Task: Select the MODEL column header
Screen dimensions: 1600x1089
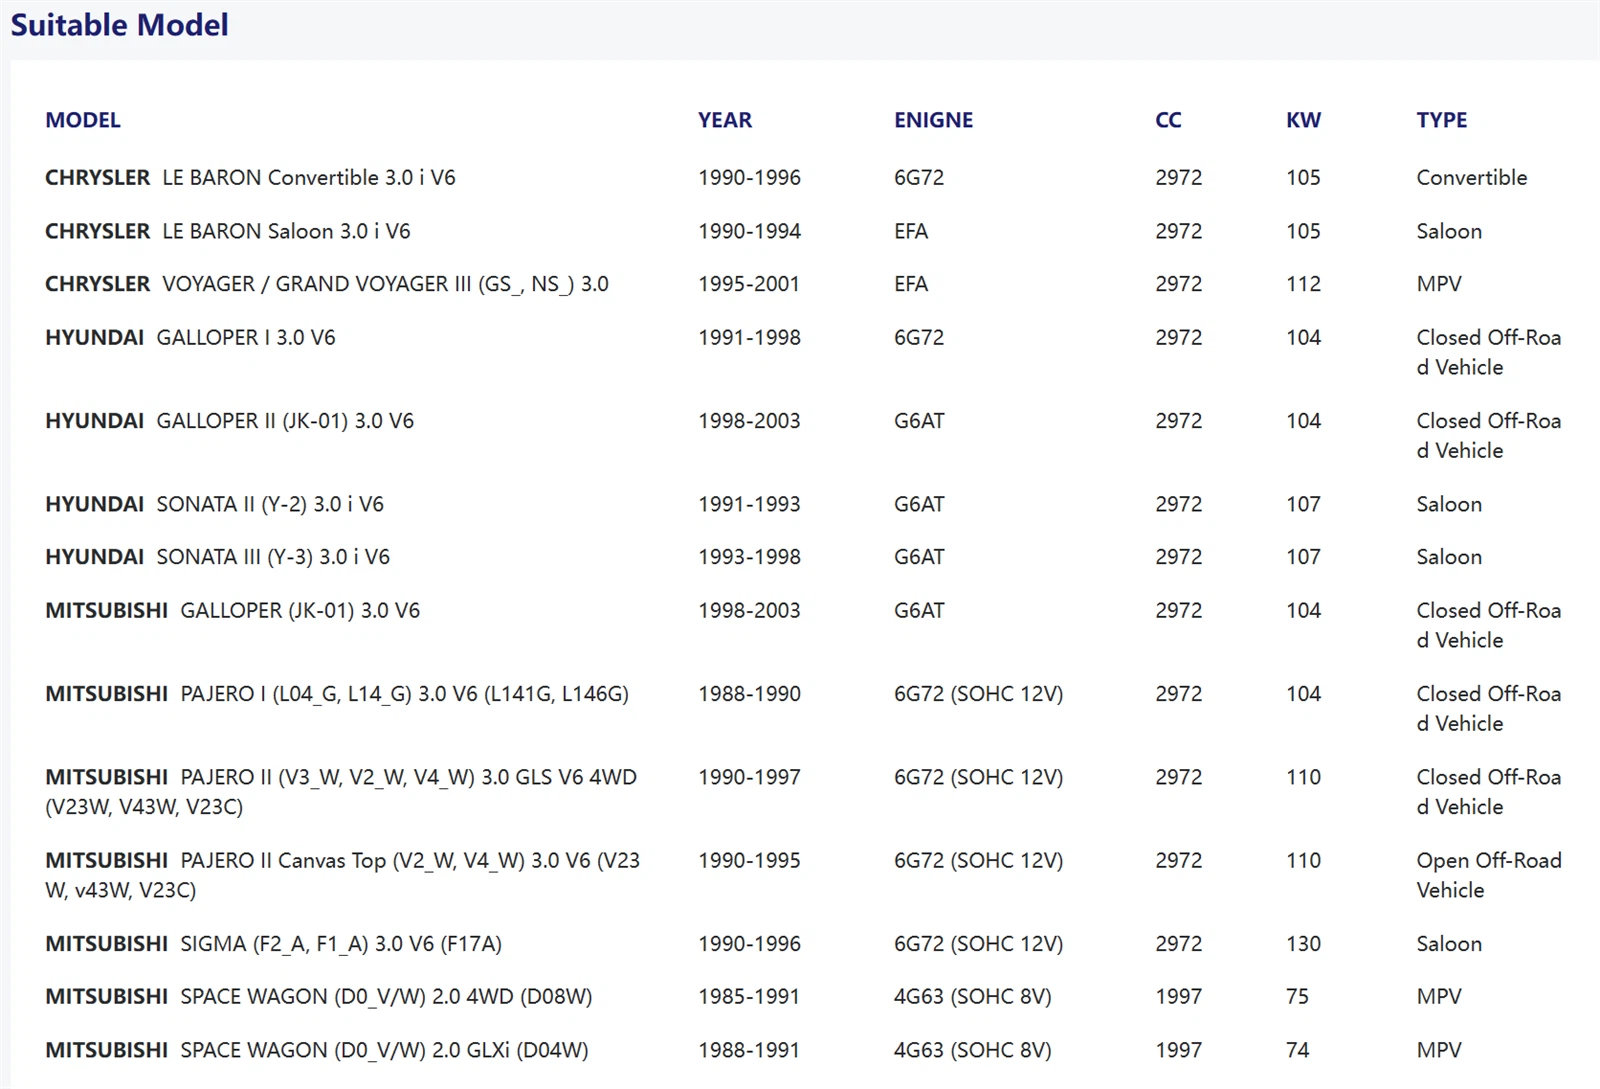Action: [83, 120]
